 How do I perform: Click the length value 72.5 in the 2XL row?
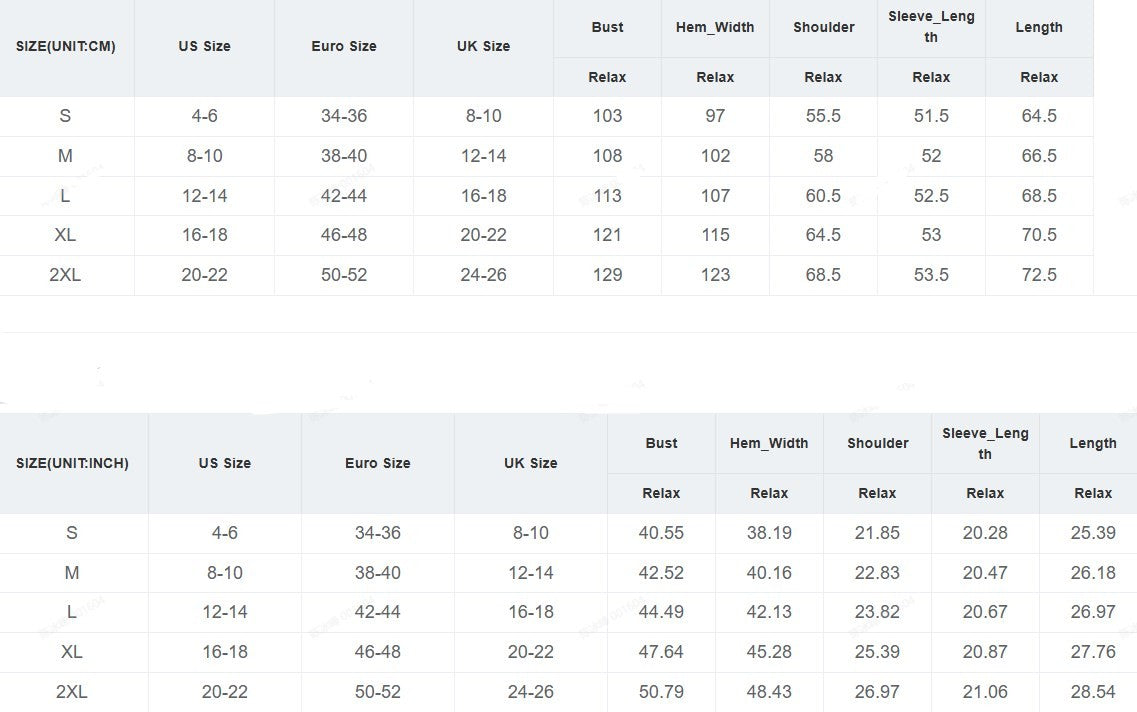1039,275
